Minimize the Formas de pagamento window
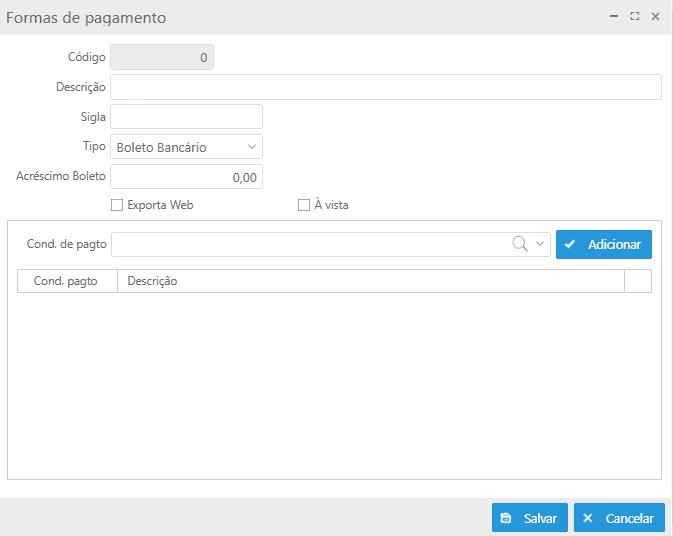 click(x=614, y=17)
